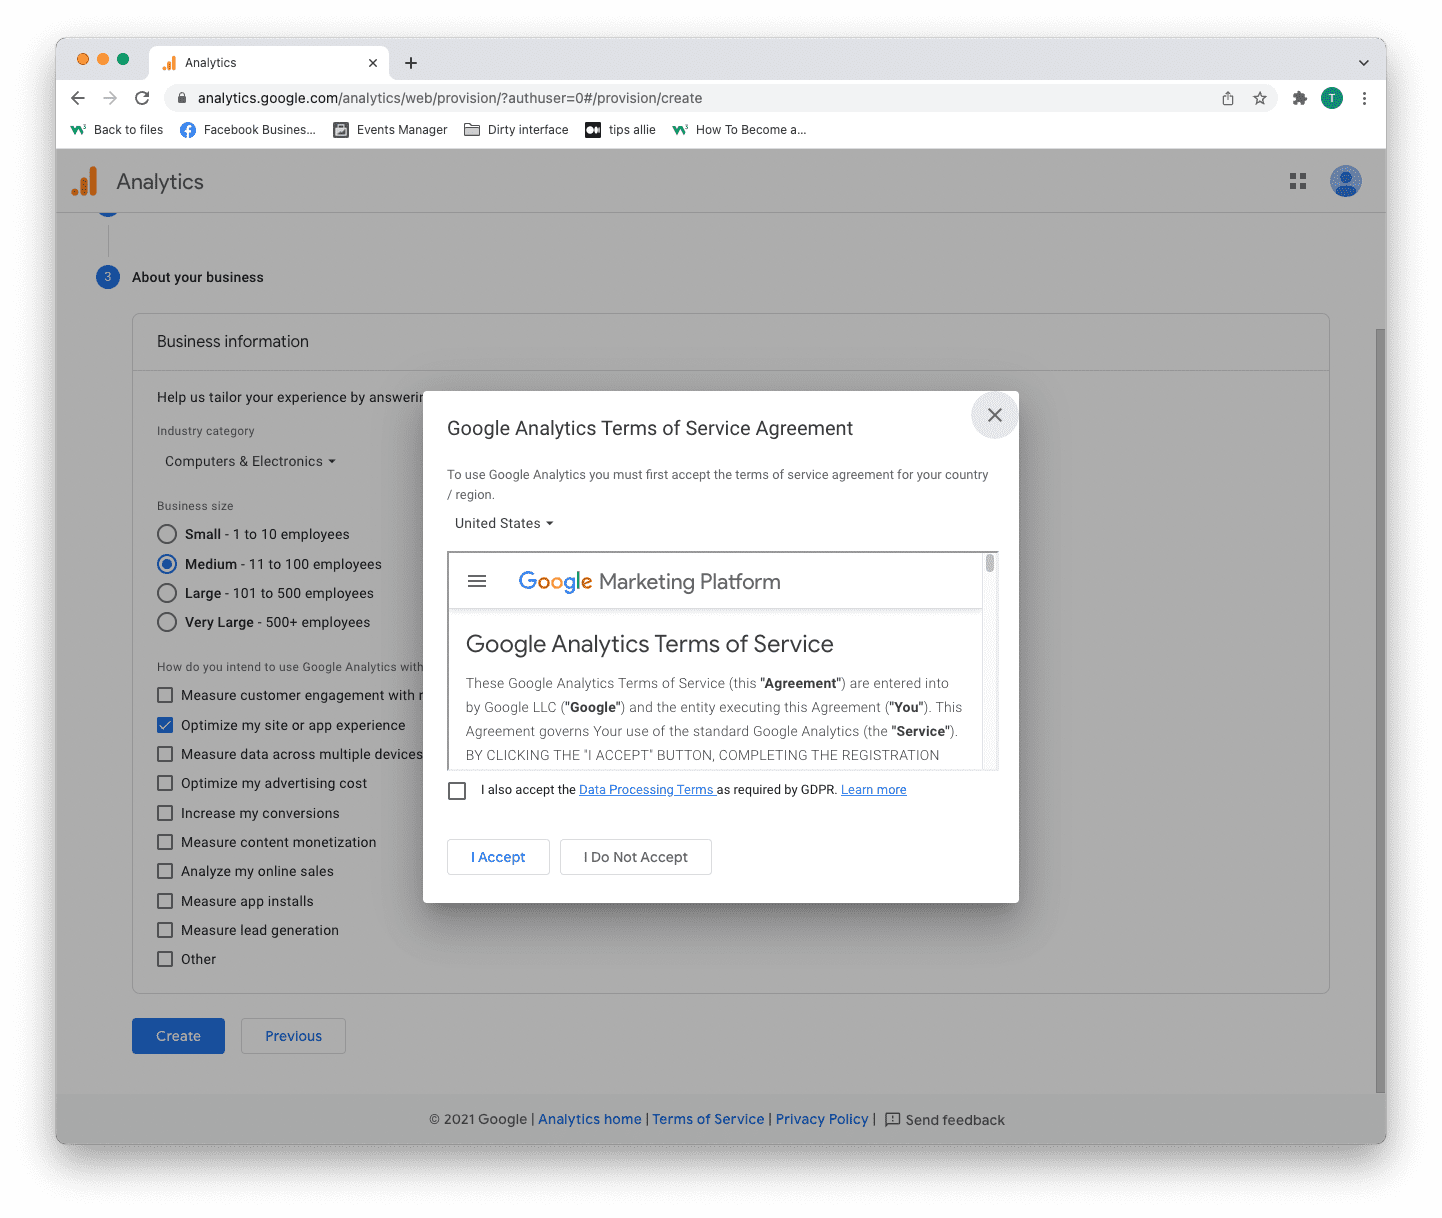
Task: Click the tab list chevron near the tab bar
Action: click(x=1366, y=62)
